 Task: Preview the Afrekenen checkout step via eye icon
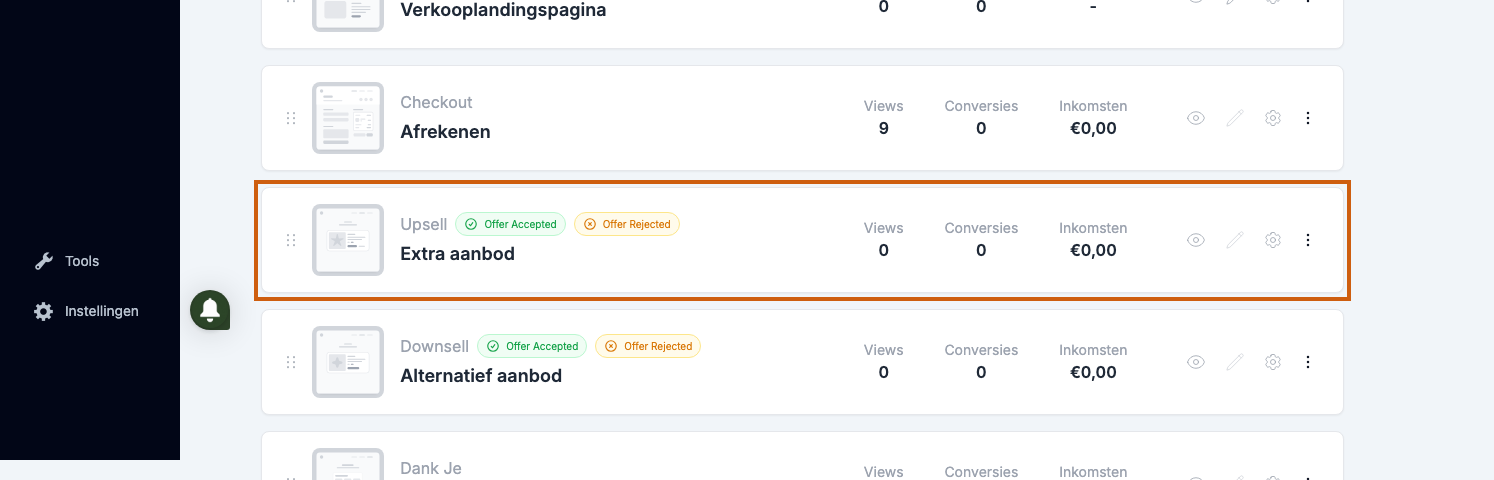(1196, 118)
